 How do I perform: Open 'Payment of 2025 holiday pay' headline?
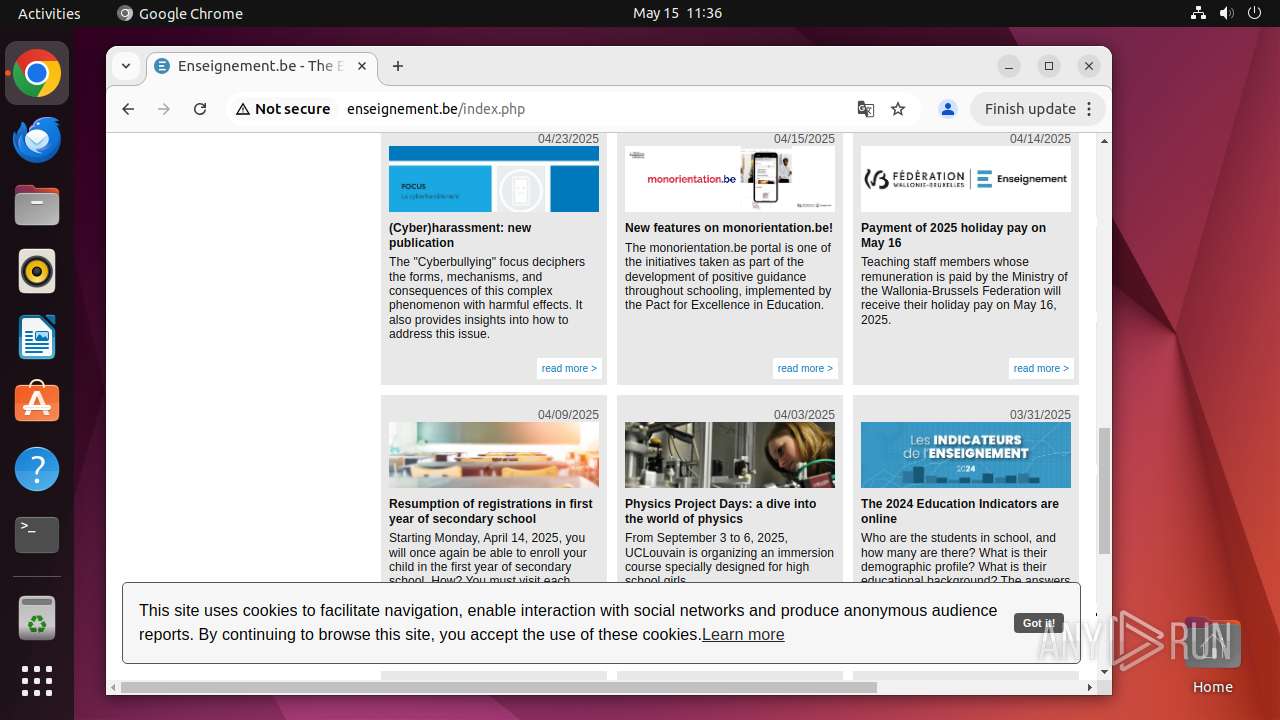953,235
